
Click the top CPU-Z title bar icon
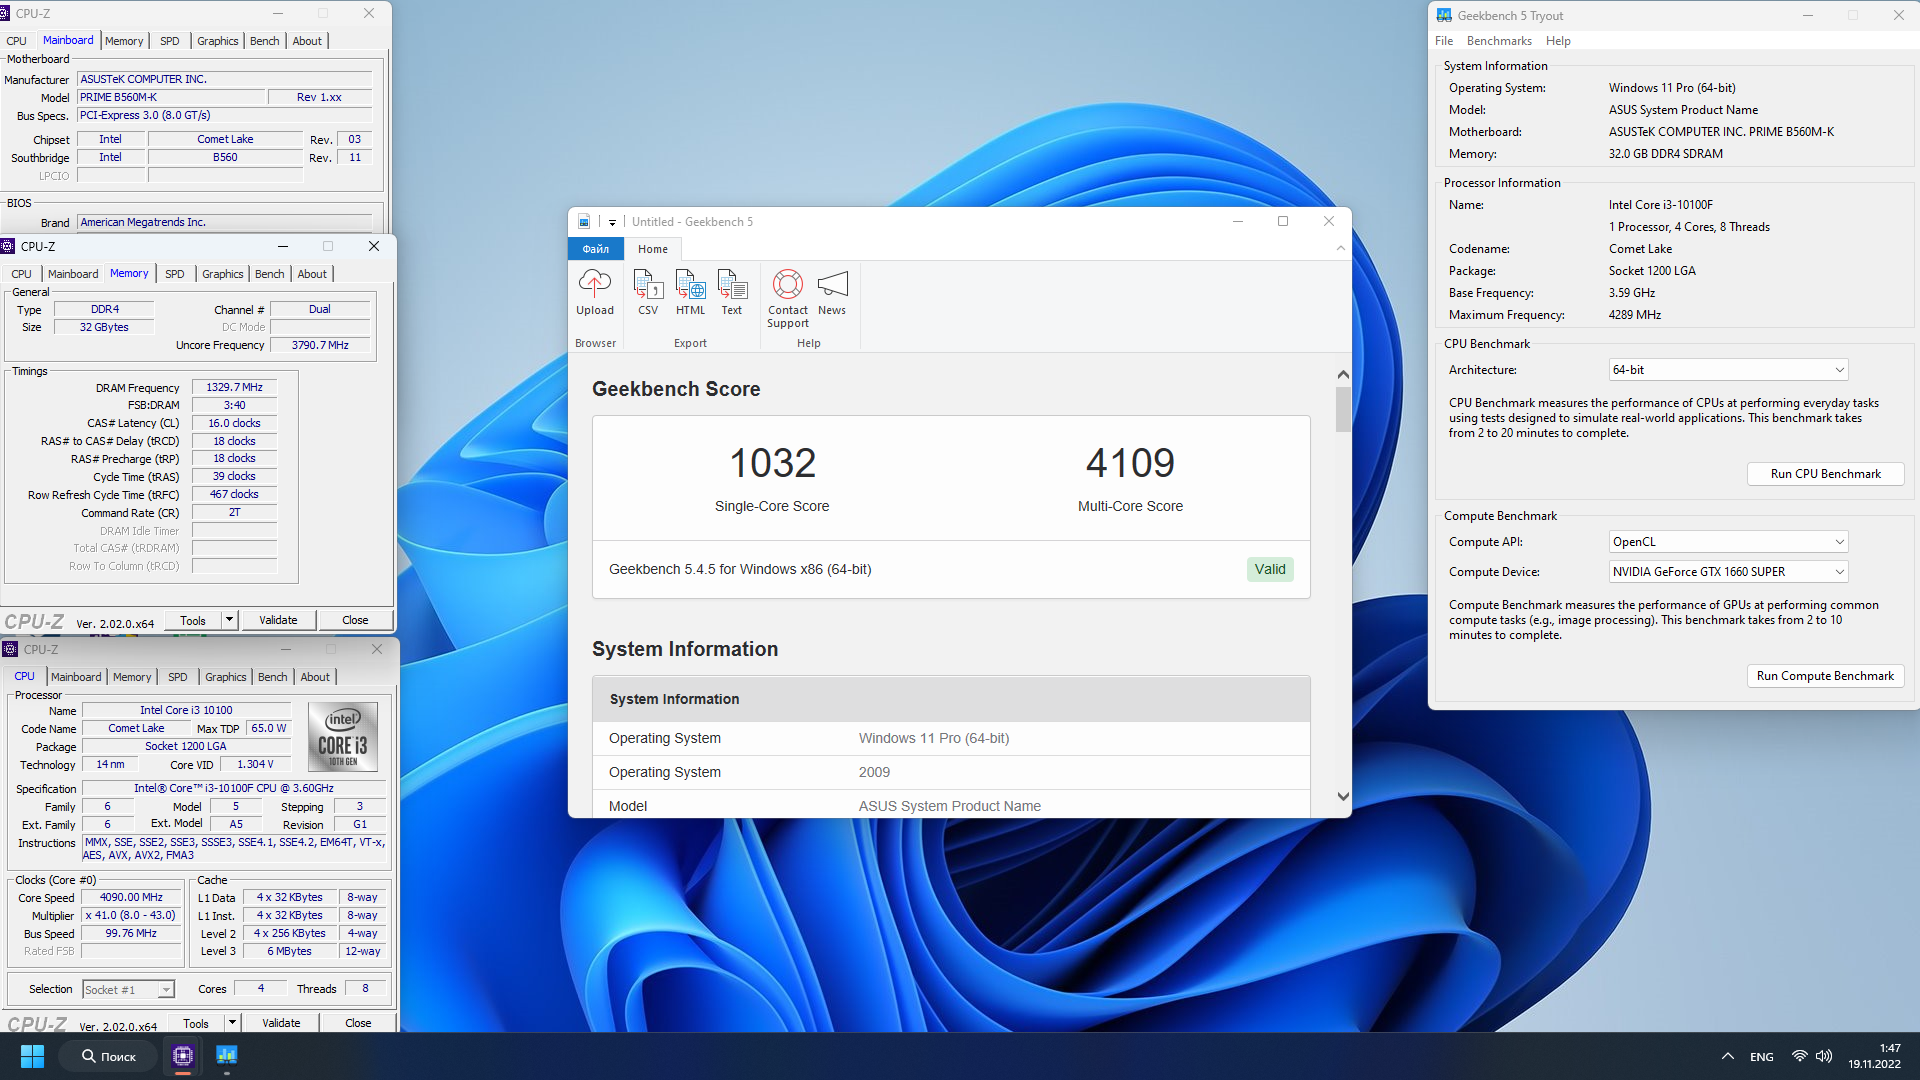click(x=4, y=13)
